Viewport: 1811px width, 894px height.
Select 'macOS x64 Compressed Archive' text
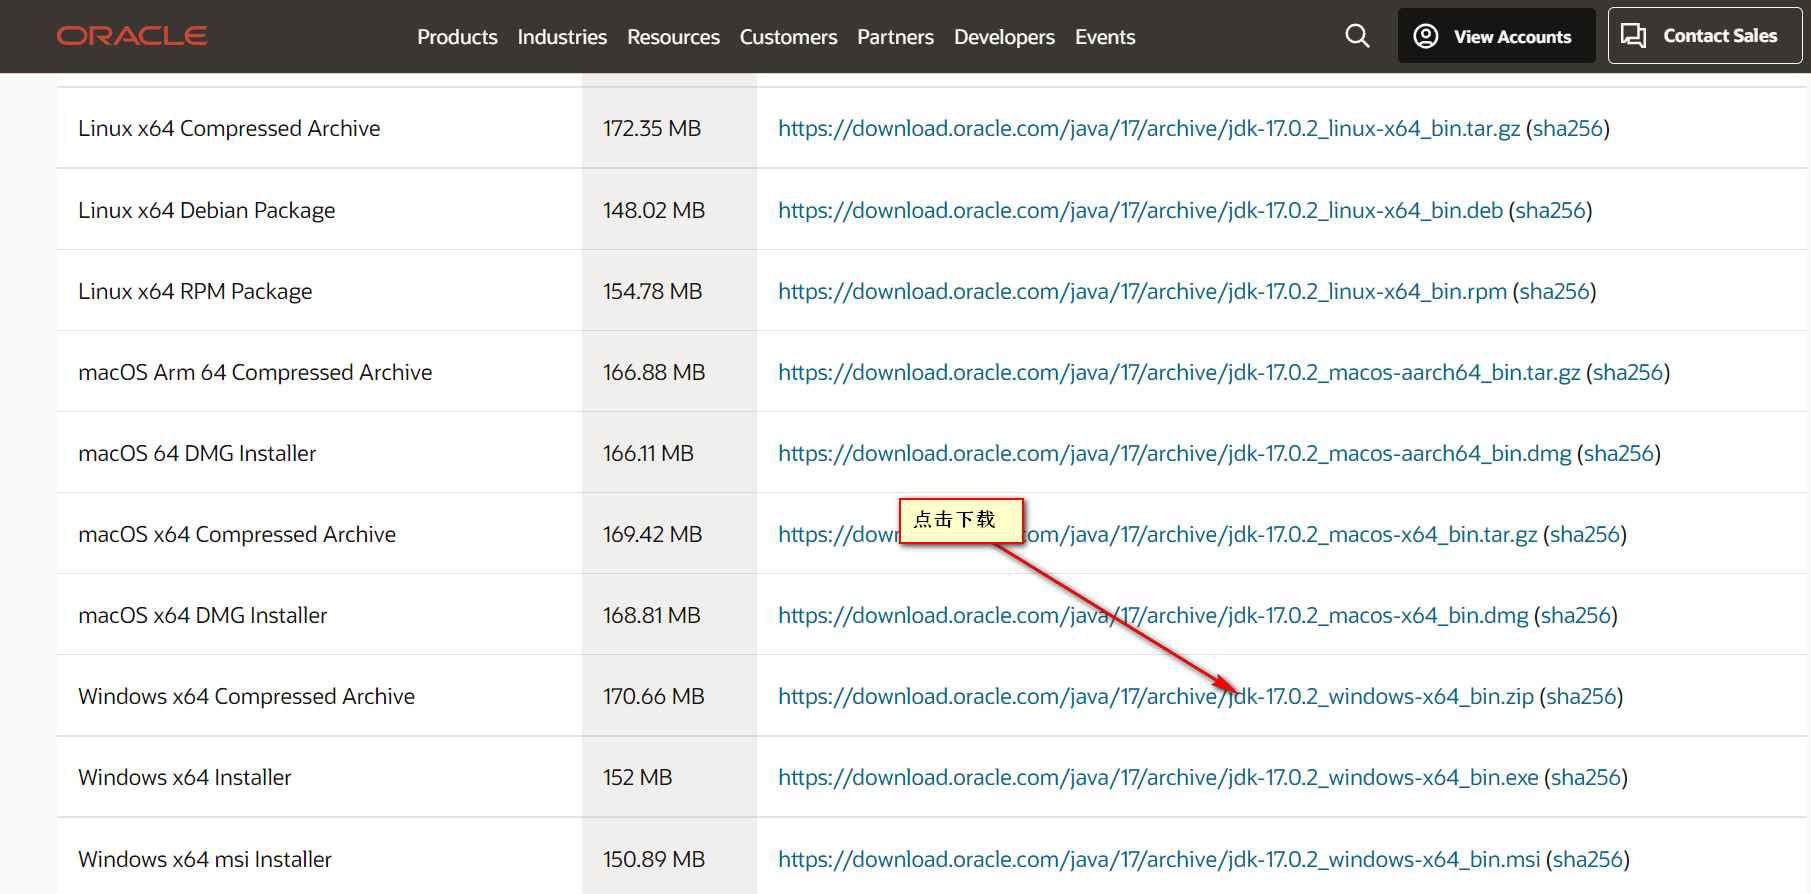[x=237, y=534]
